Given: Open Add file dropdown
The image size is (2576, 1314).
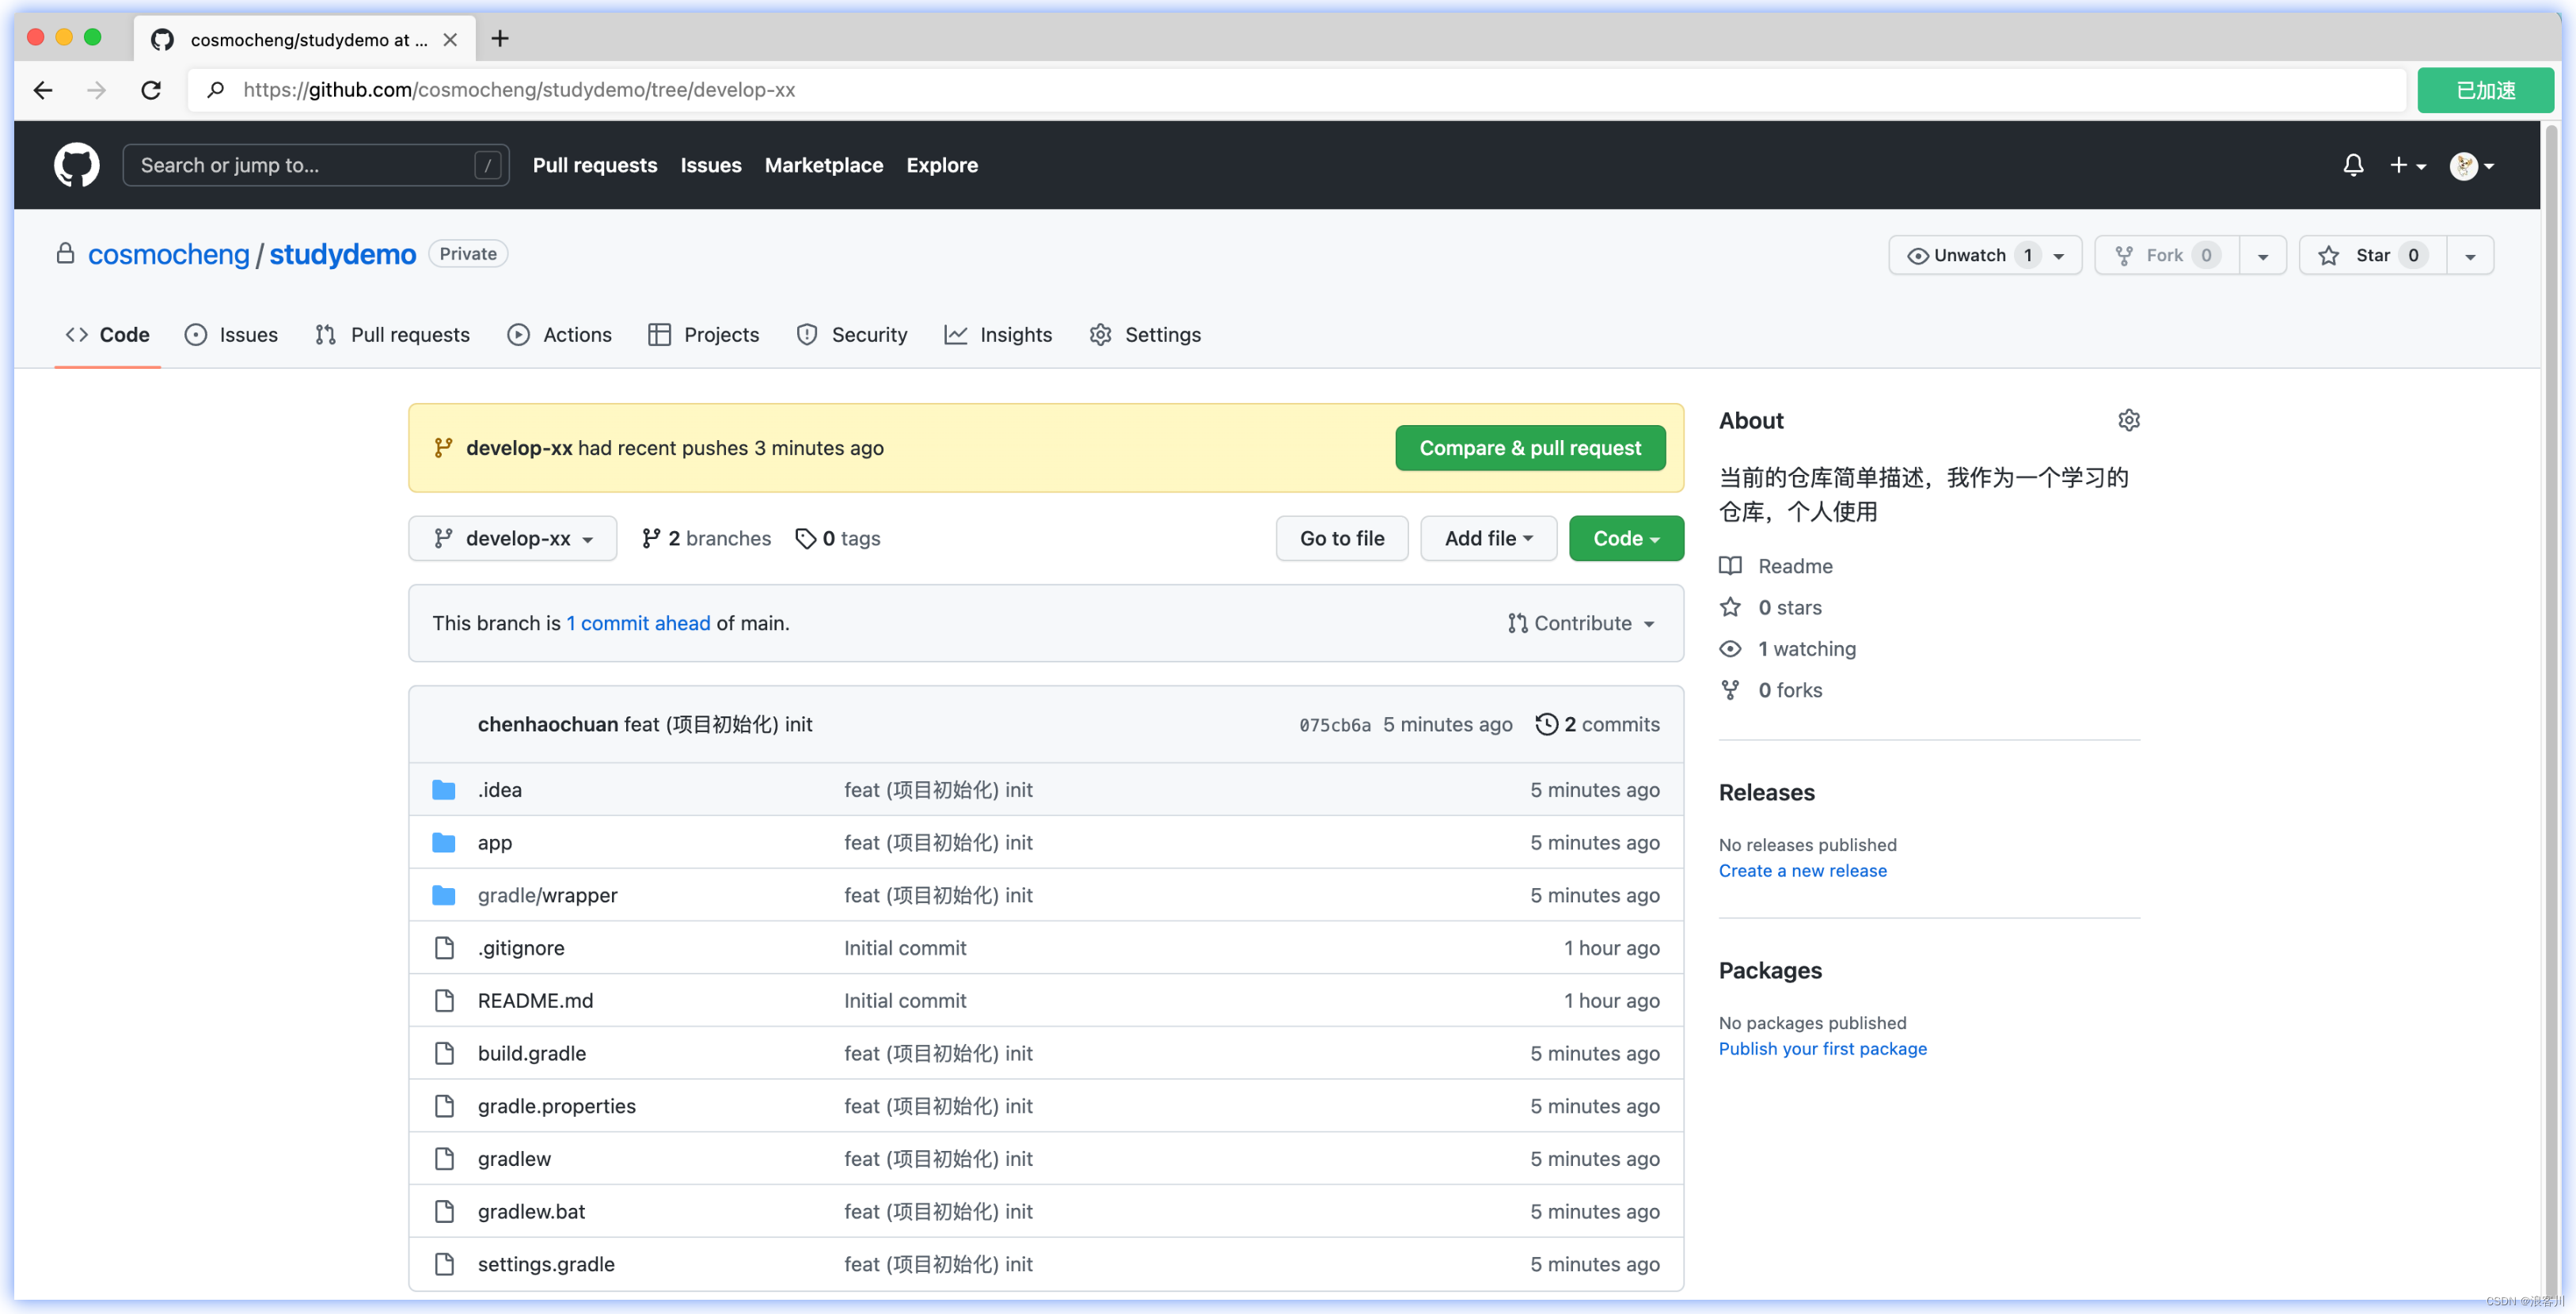Looking at the screenshot, I should click(1488, 538).
